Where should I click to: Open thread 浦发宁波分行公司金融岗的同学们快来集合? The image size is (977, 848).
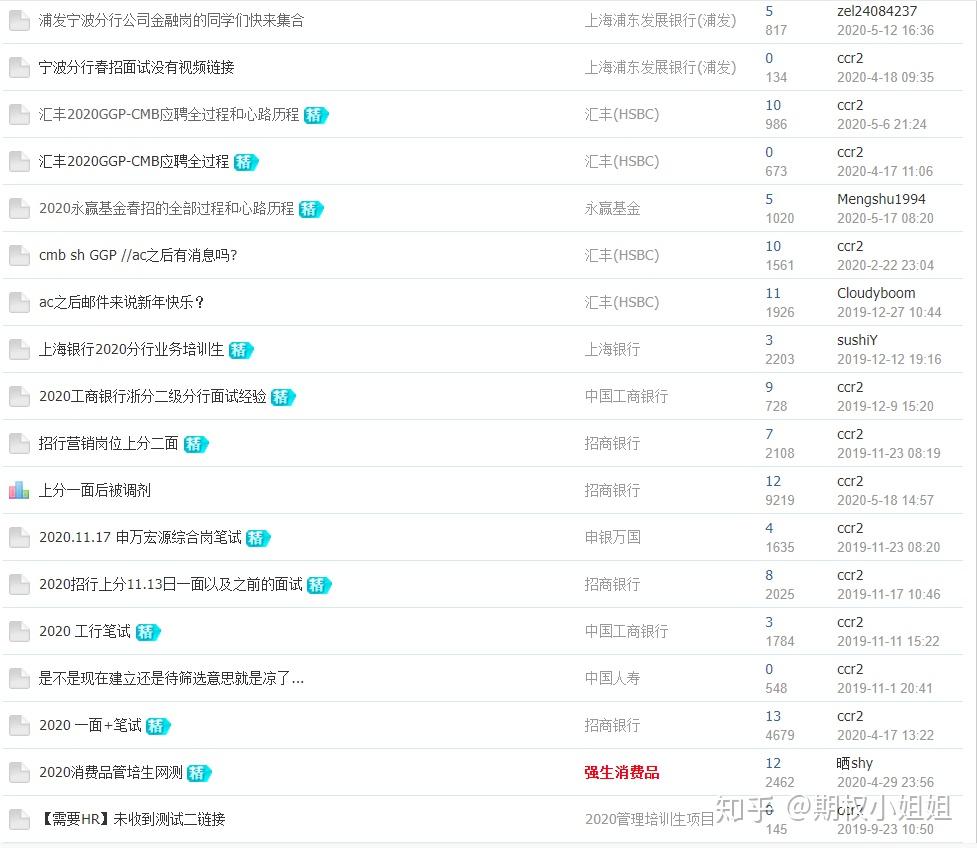click(171, 21)
